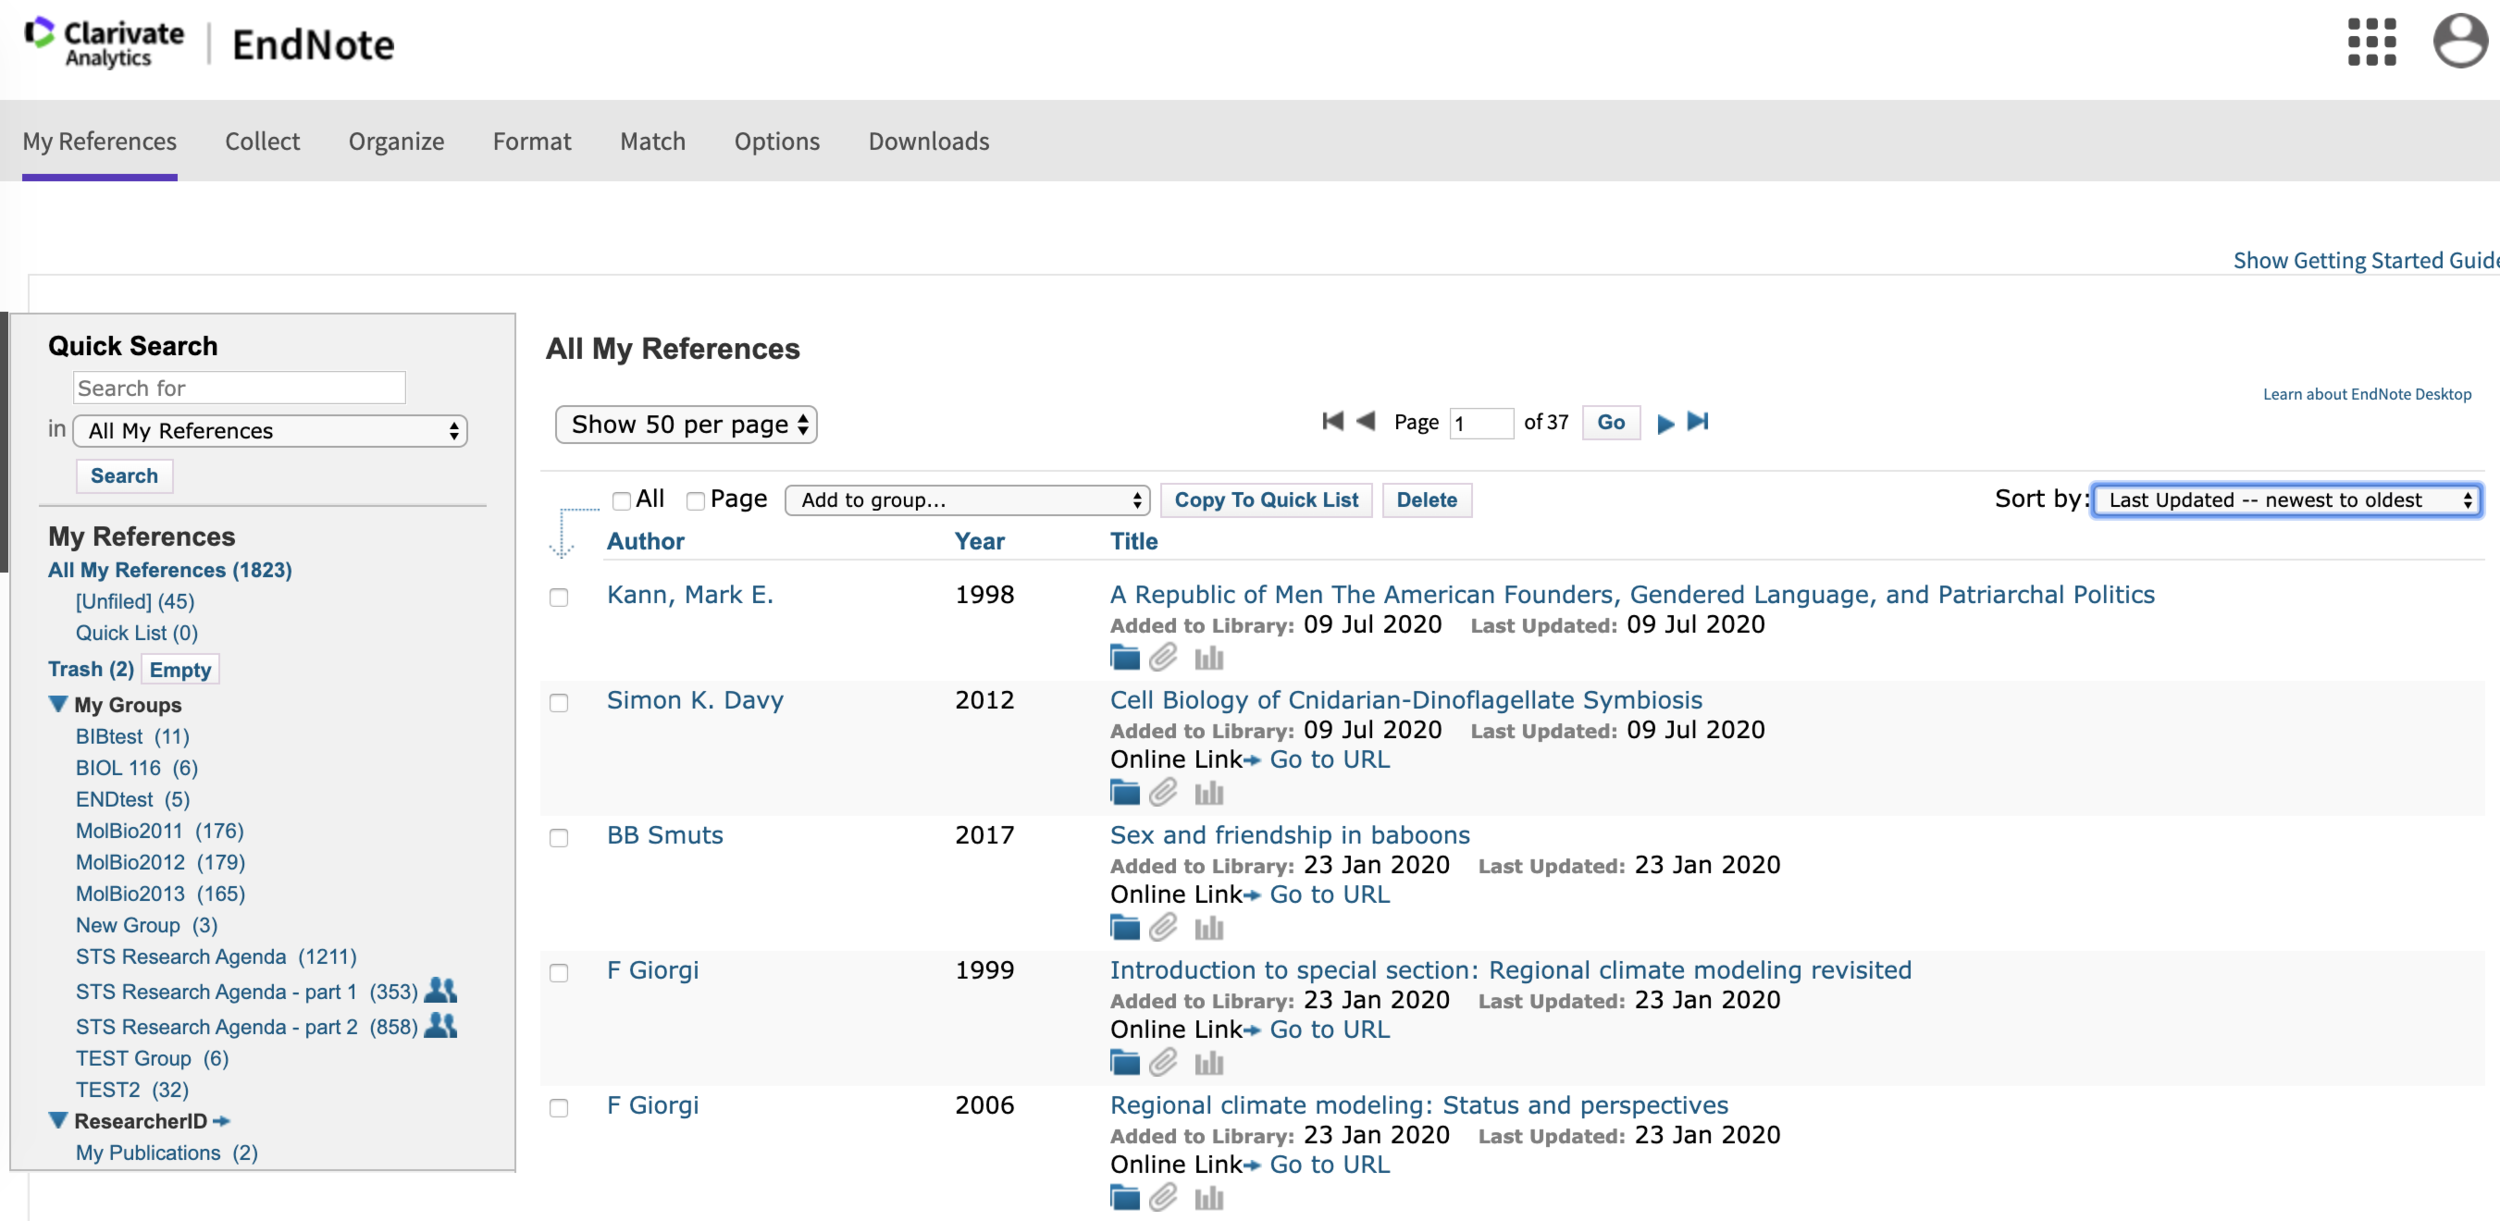Jump to first page arrow
2500x1221 pixels.
pyautogui.click(x=1332, y=422)
